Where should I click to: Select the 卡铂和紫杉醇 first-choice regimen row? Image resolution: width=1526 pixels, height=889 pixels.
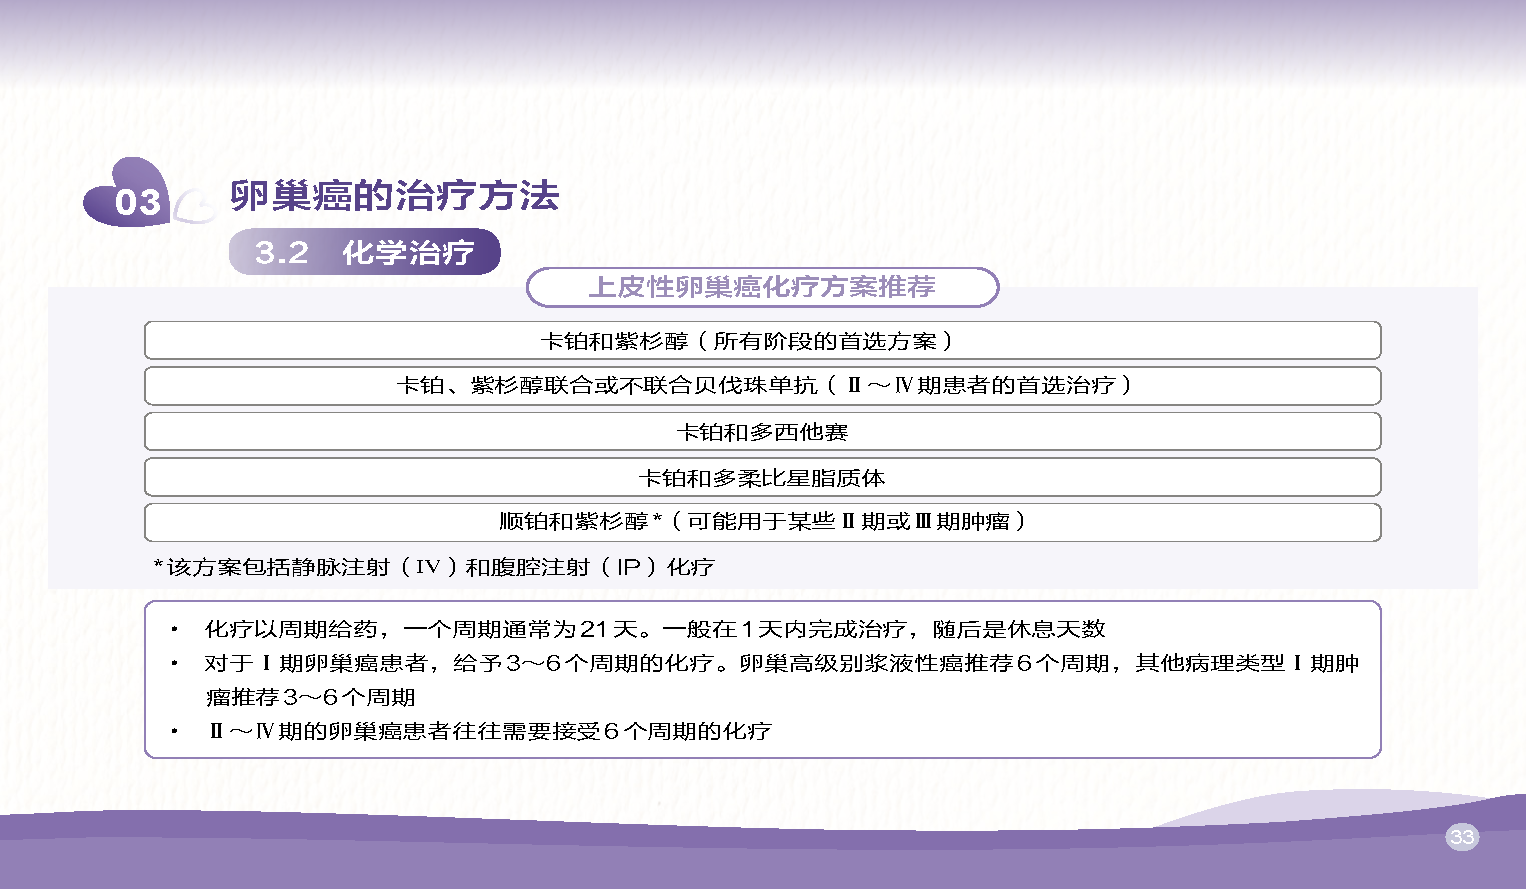click(x=762, y=341)
